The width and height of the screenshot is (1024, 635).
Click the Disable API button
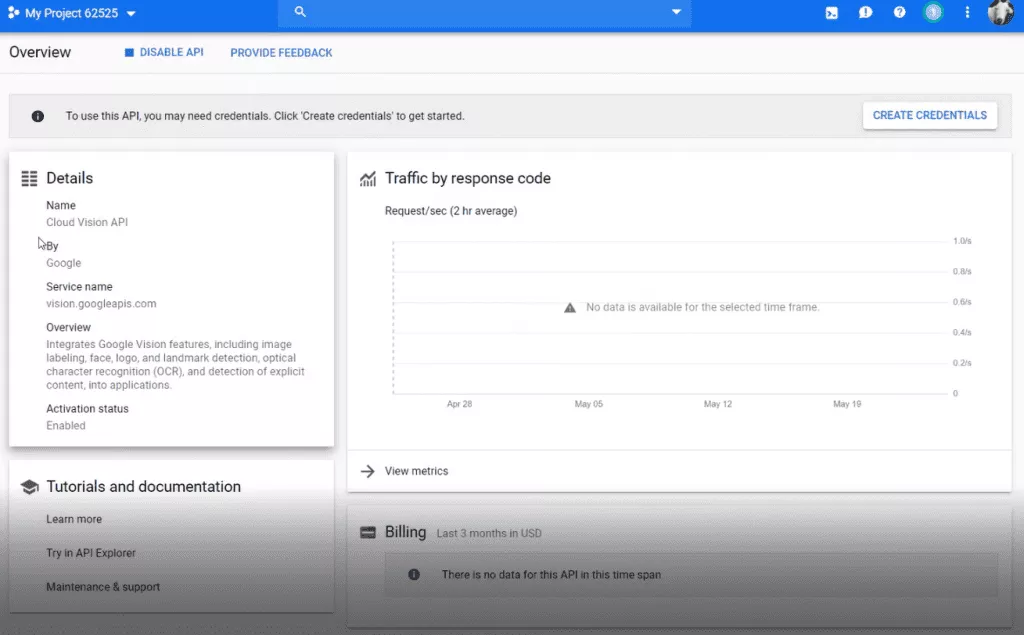point(165,52)
